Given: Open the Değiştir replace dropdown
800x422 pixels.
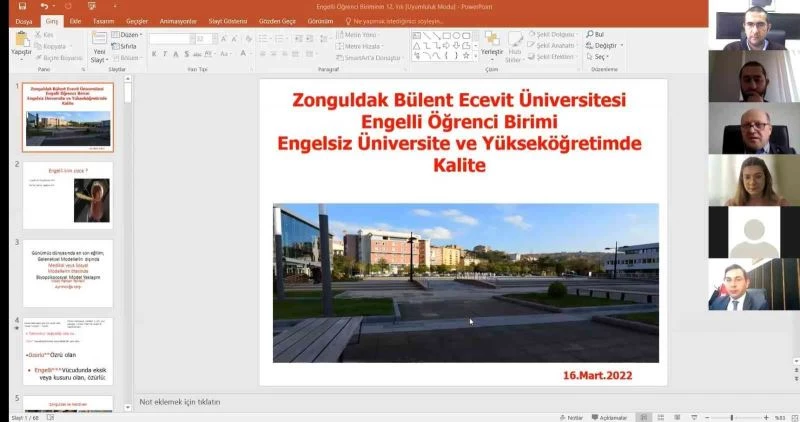Looking at the screenshot, I should 605,45.
